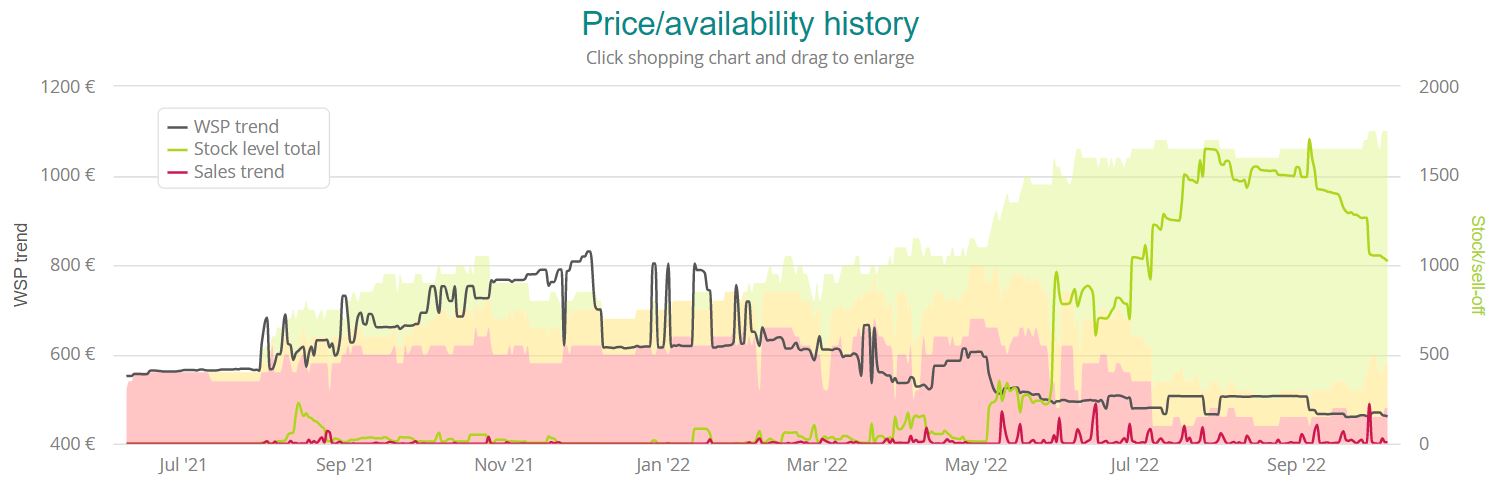Viewport: 1506px width, 499px height.
Task: Click the 500 stock axis label
Action: tap(1434, 355)
